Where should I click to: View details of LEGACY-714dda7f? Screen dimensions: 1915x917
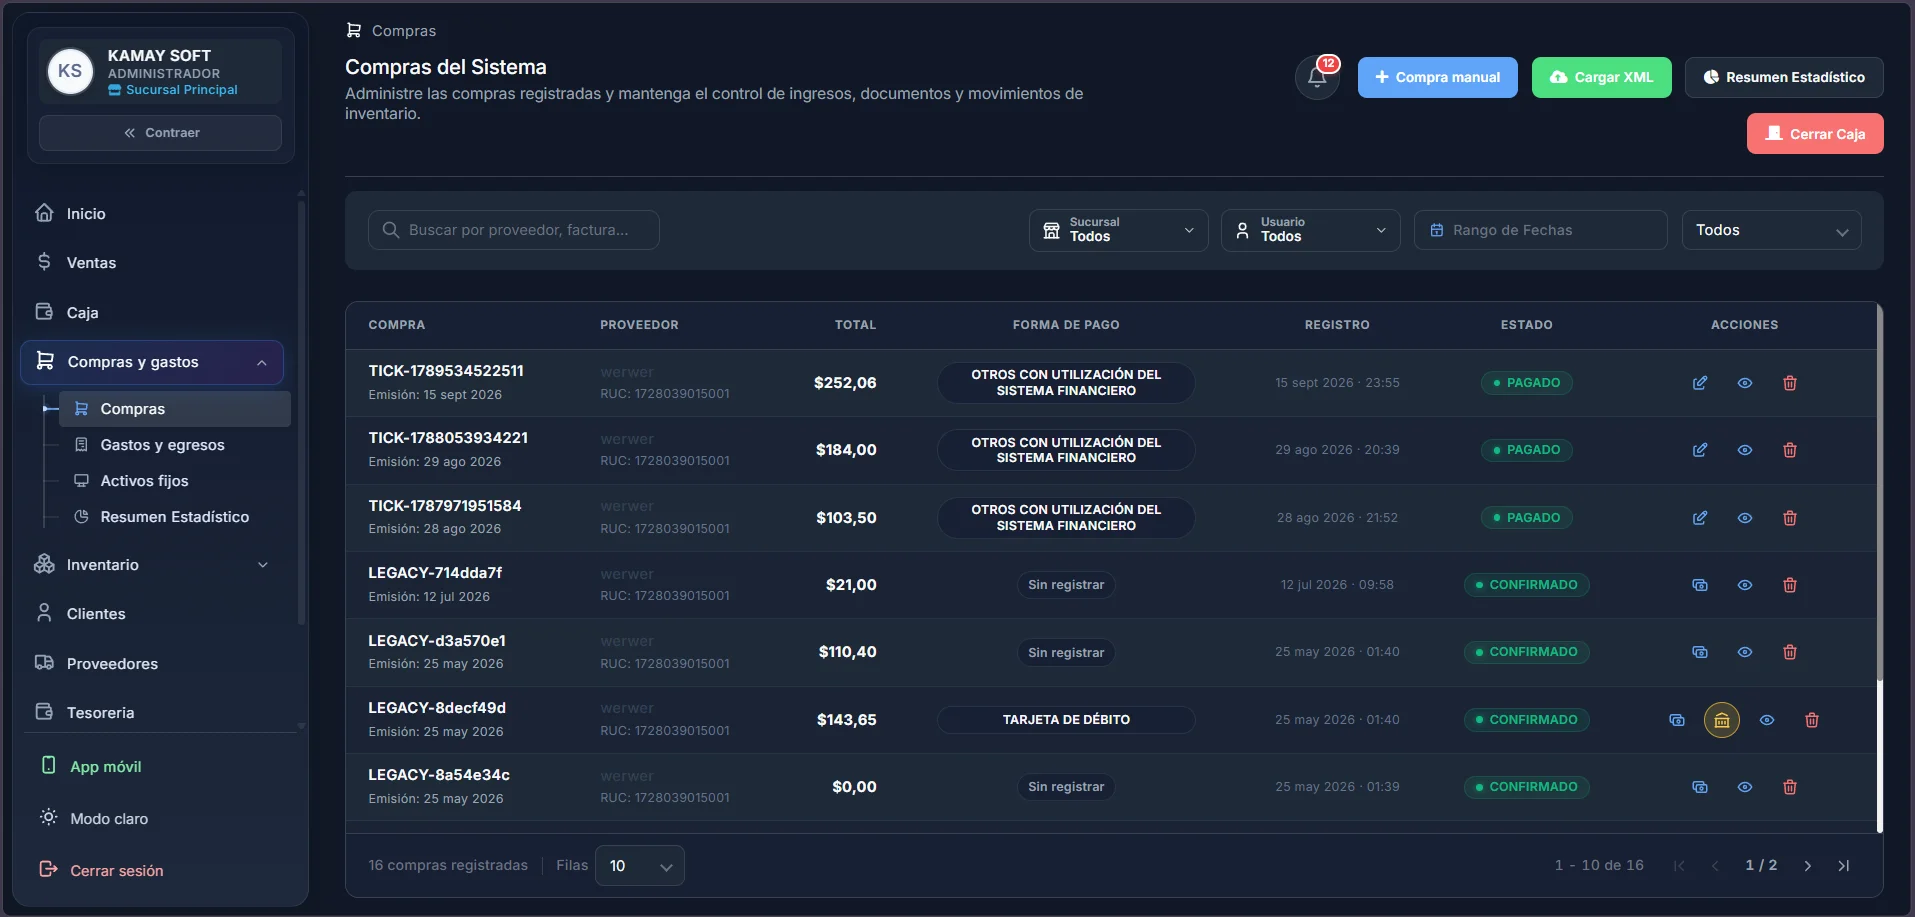pyautogui.click(x=1744, y=585)
